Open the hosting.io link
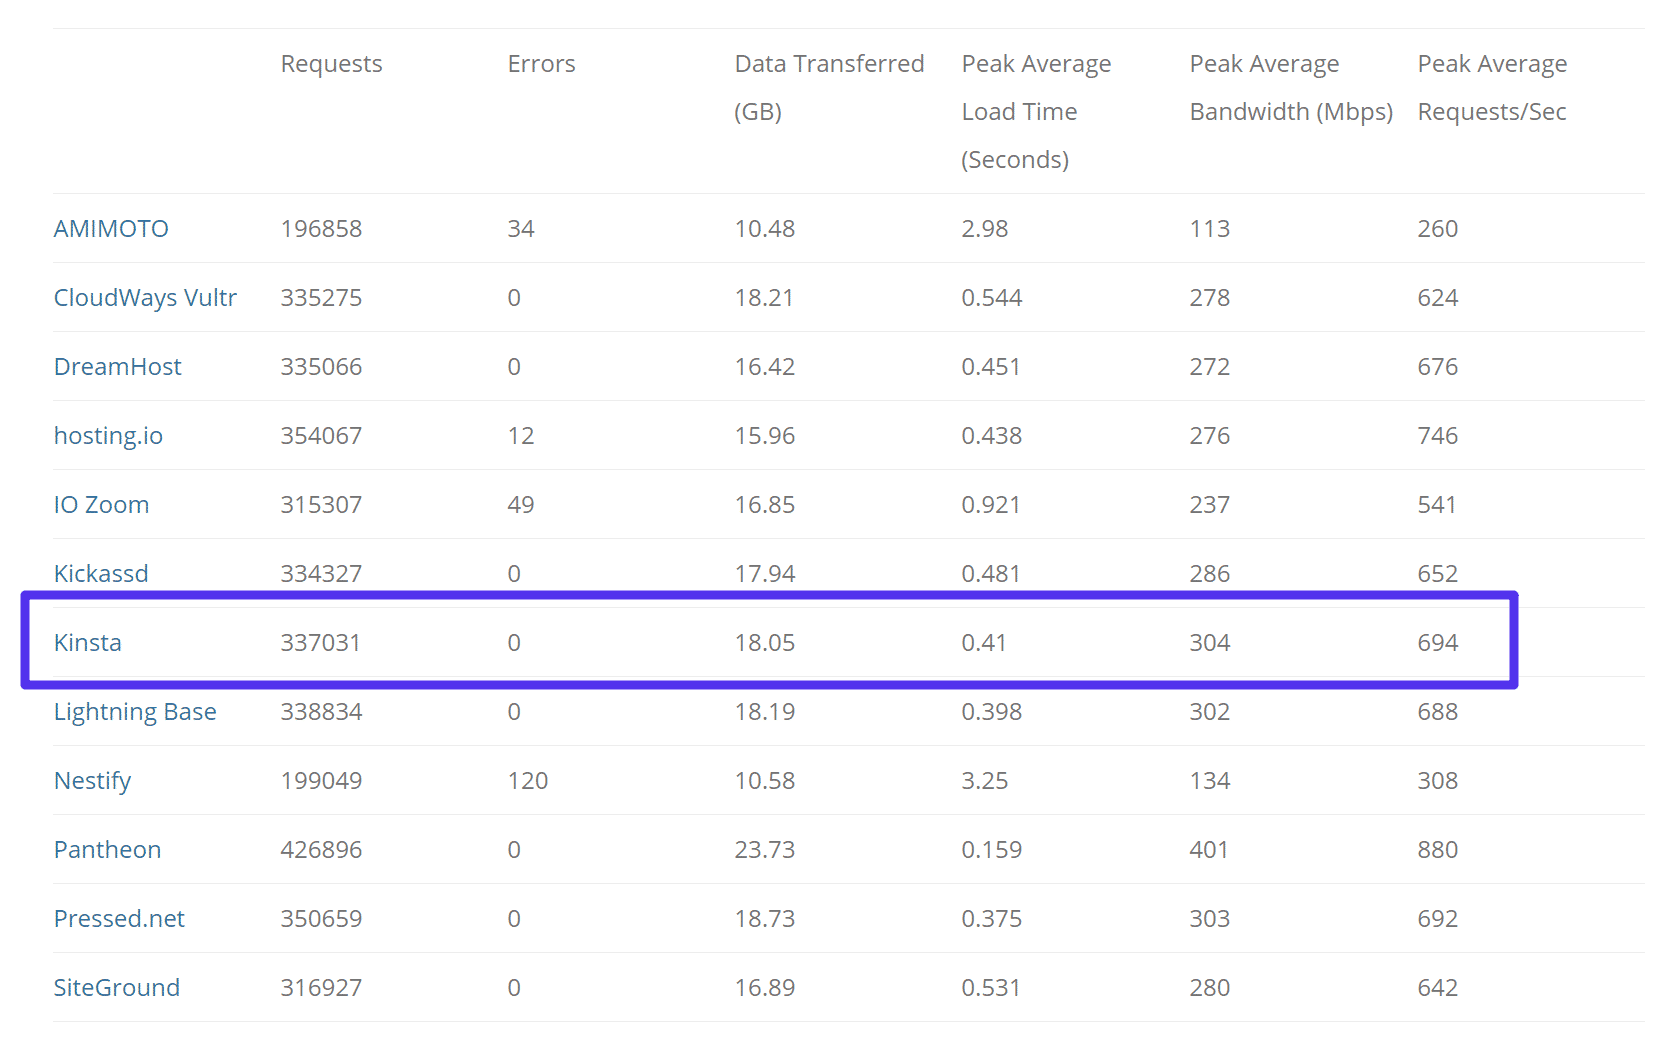 tap(108, 436)
